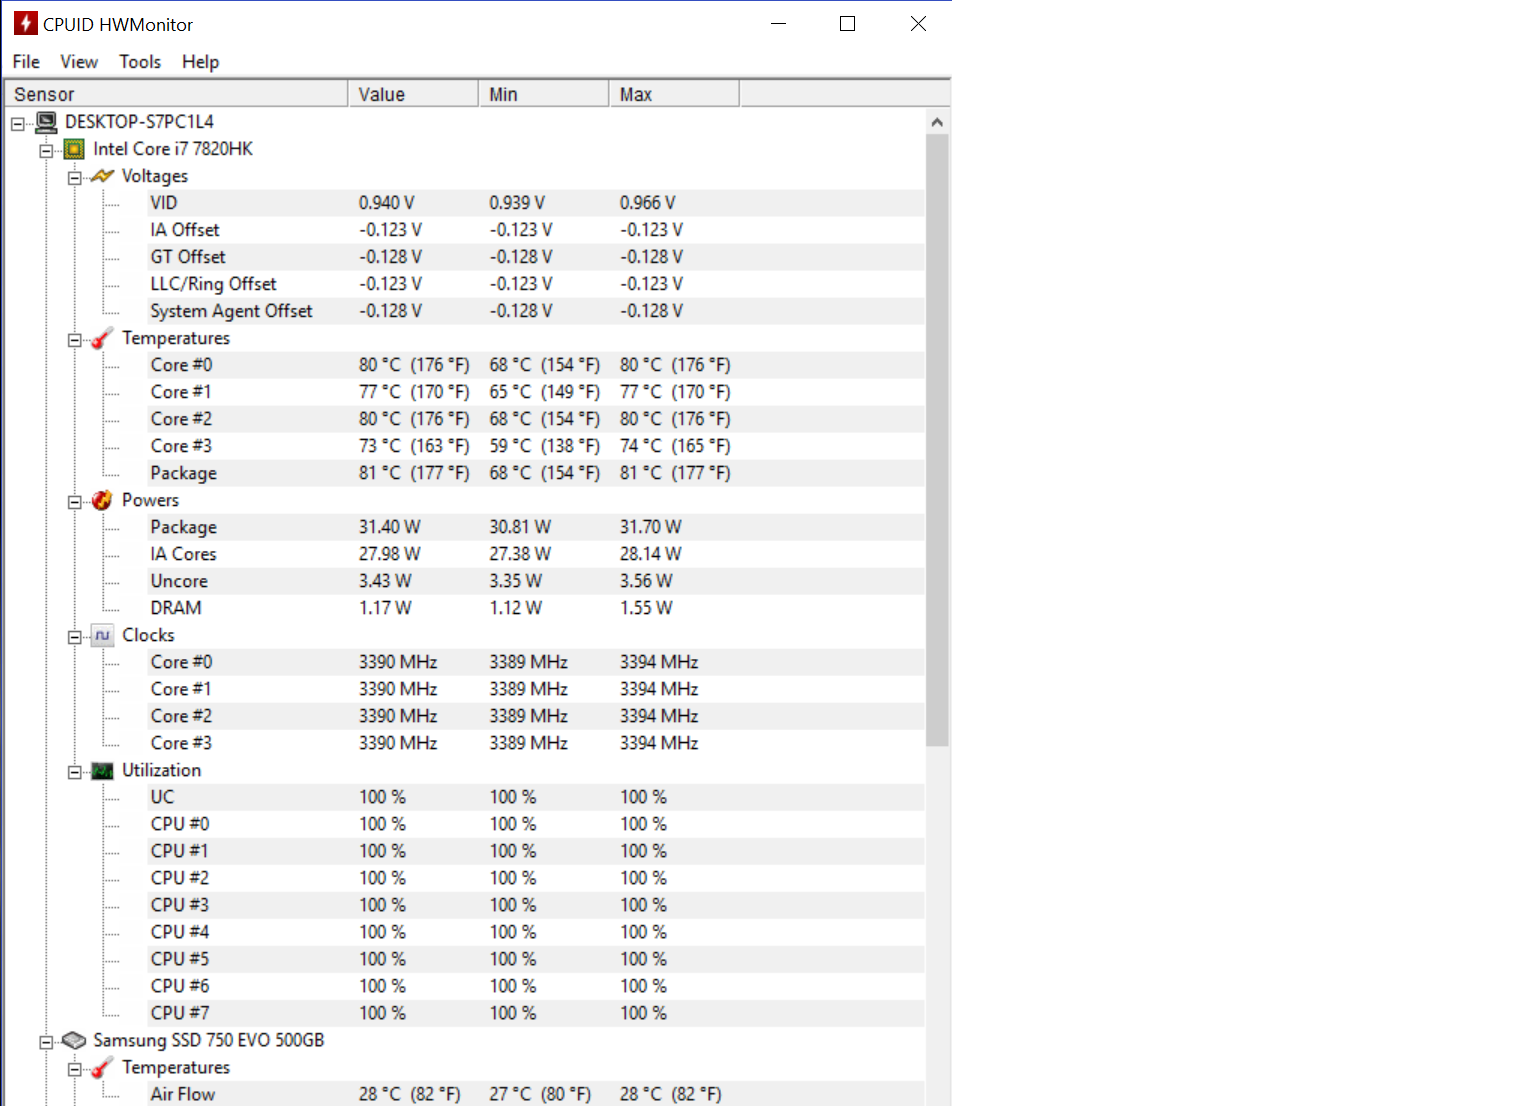This screenshot has width=1536, height=1106.
Task: Click the Clocks waveform icon
Action: click(x=102, y=636)
